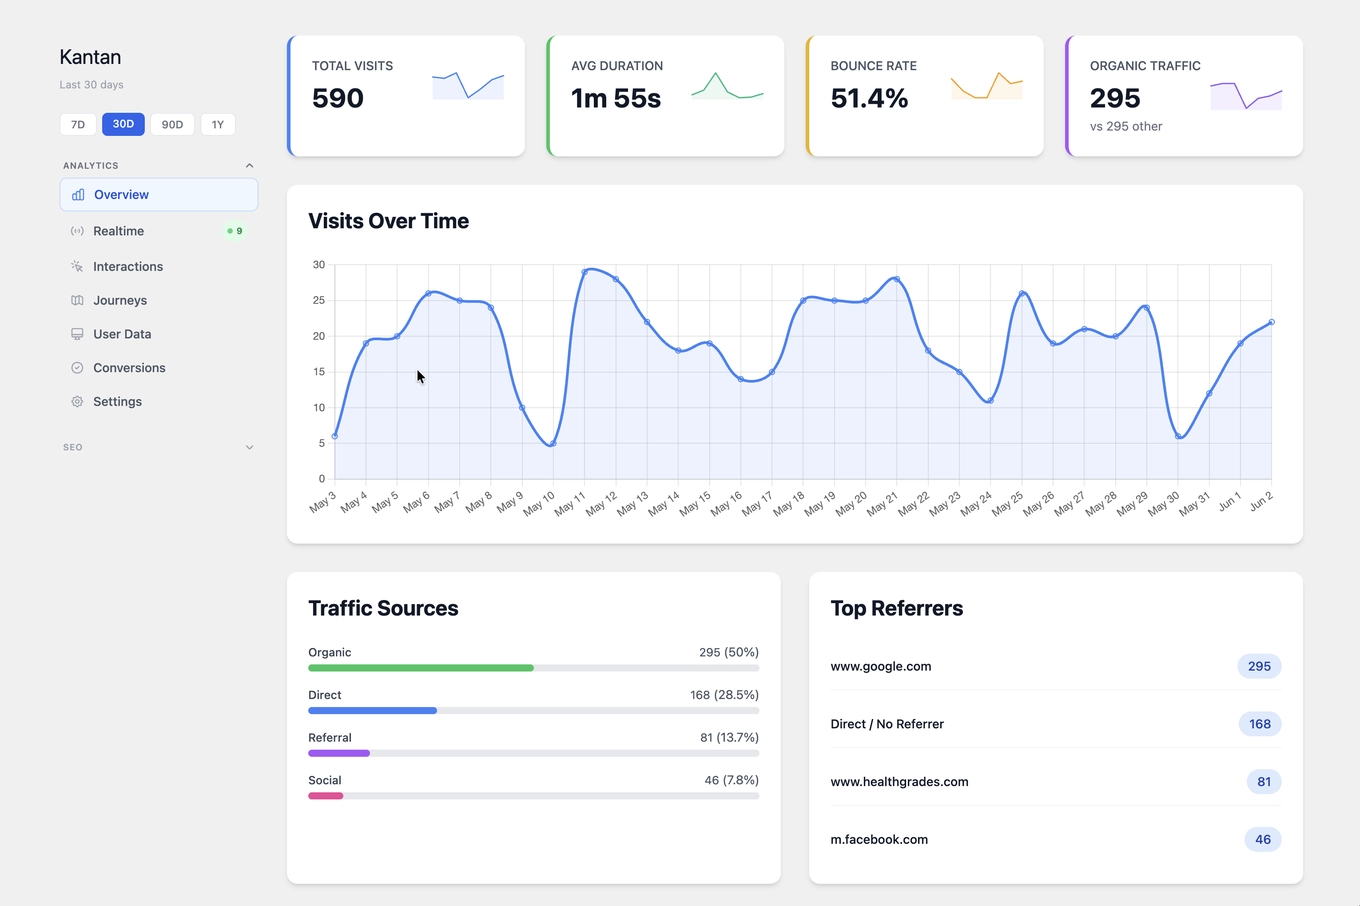Click the '168 (28.5%)' Direct value

tap(724, 695)
